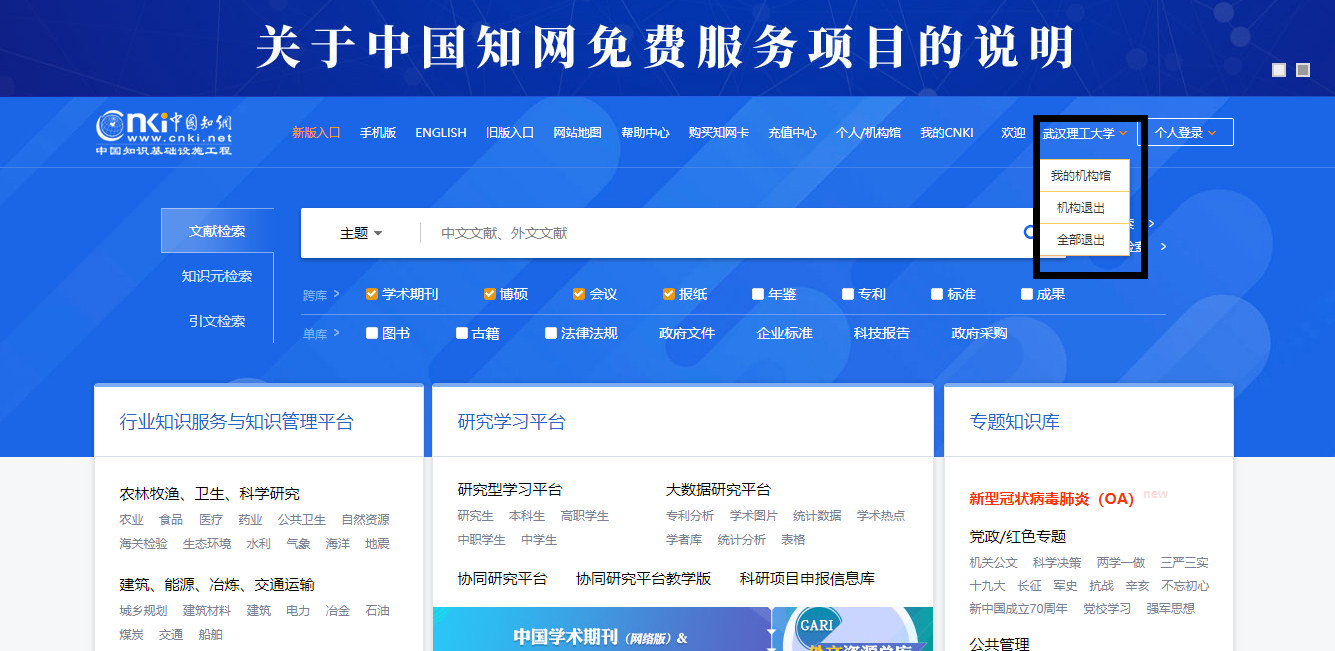
Task: Open 专题知识库 heading
Action: [1014, 422]
